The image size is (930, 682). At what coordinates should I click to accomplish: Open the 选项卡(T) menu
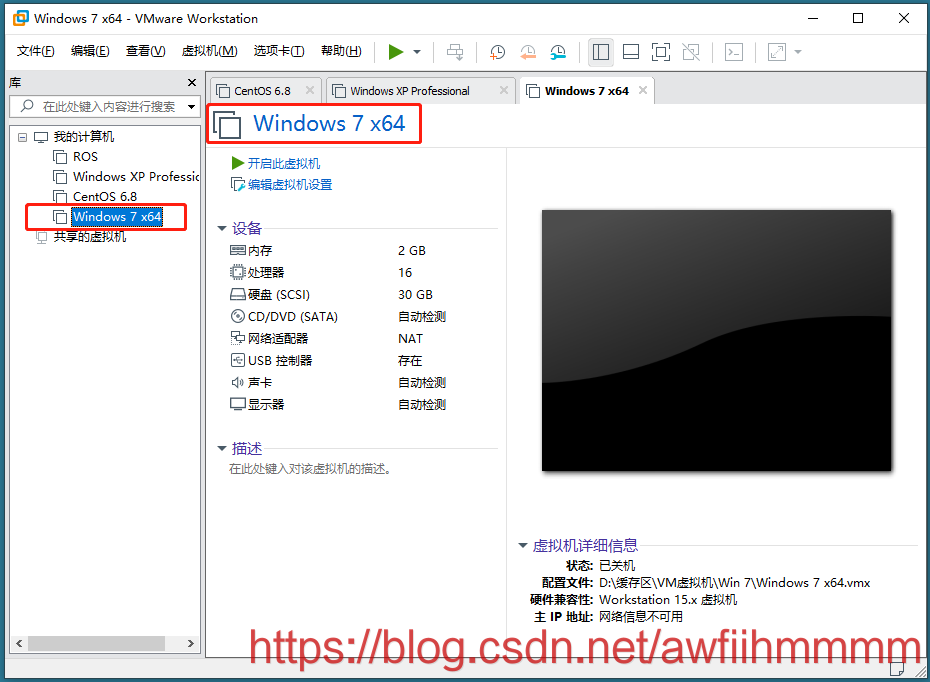click(x=279, y=51)
